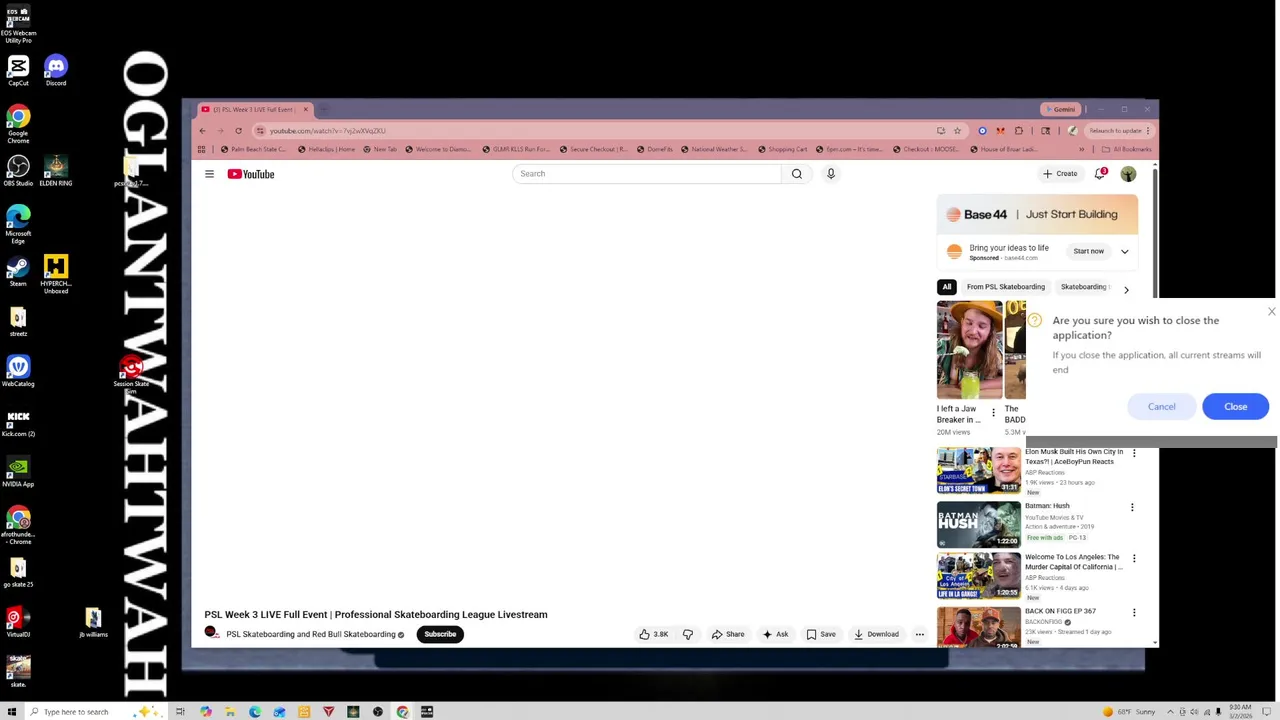Open the Create menu on YouTube
The image size is (1280, 720).
[x=1060, y=174]
